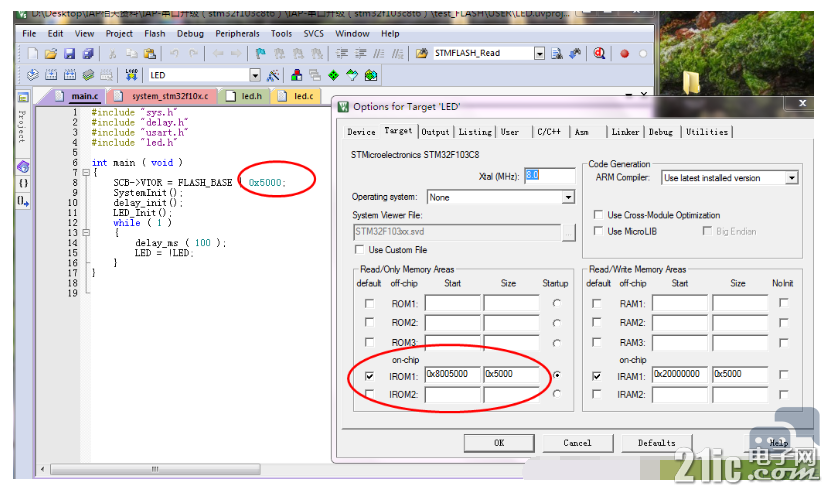Click the Start/Stop Debug Session icon

(x=599, y=53)
